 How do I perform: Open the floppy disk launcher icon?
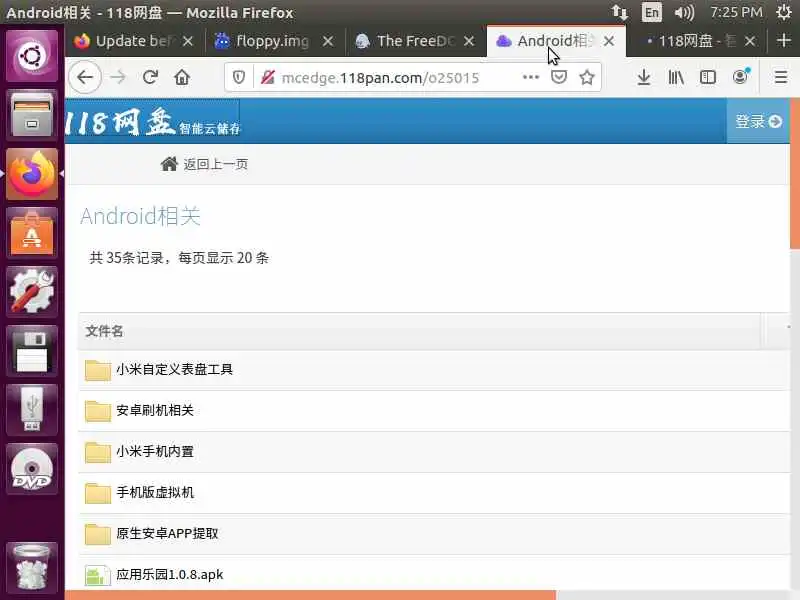click(x=32, y=351)
